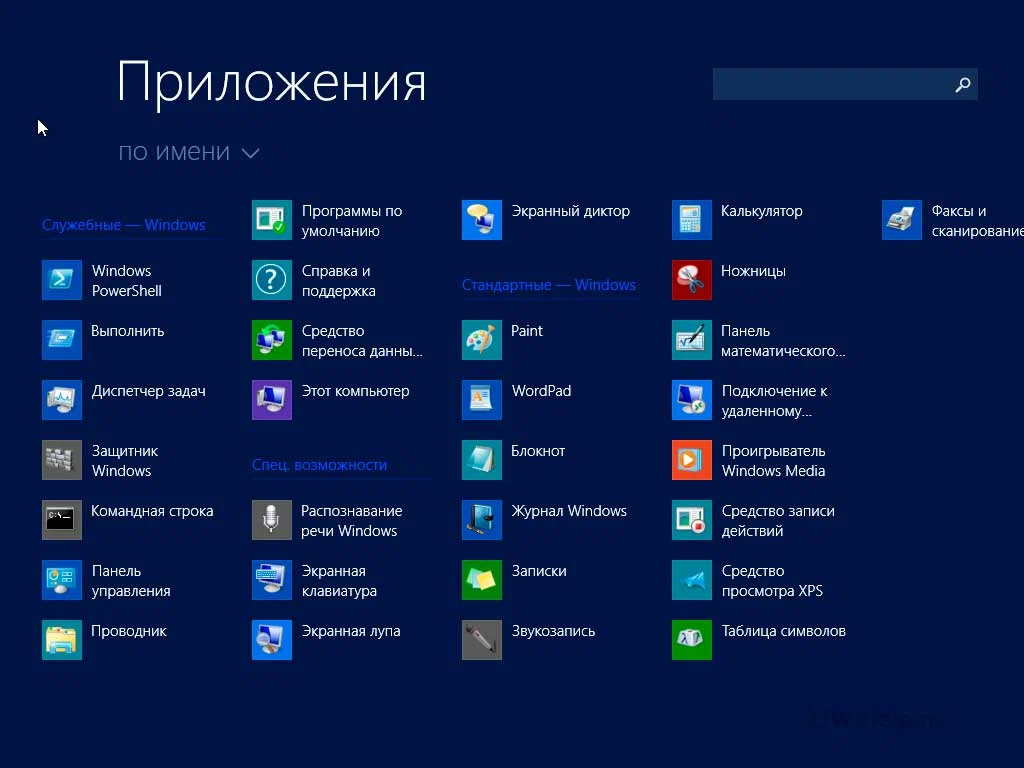Screen dimensions: 1024x768
Task: Click the 'Этот компьютер' label text
Action: coord(355,391)
